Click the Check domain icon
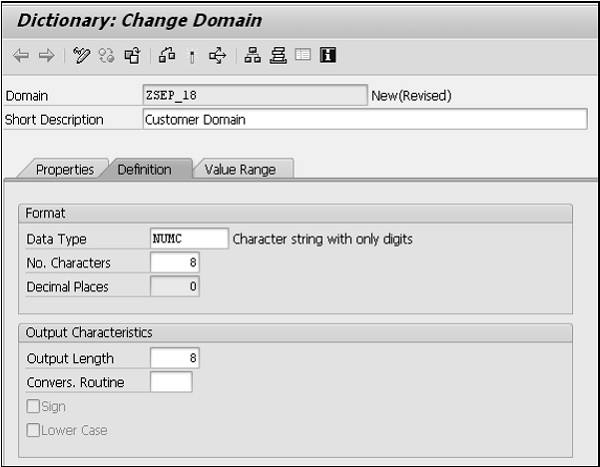Screen dimensions: 600x467 (x=167, y=55)
